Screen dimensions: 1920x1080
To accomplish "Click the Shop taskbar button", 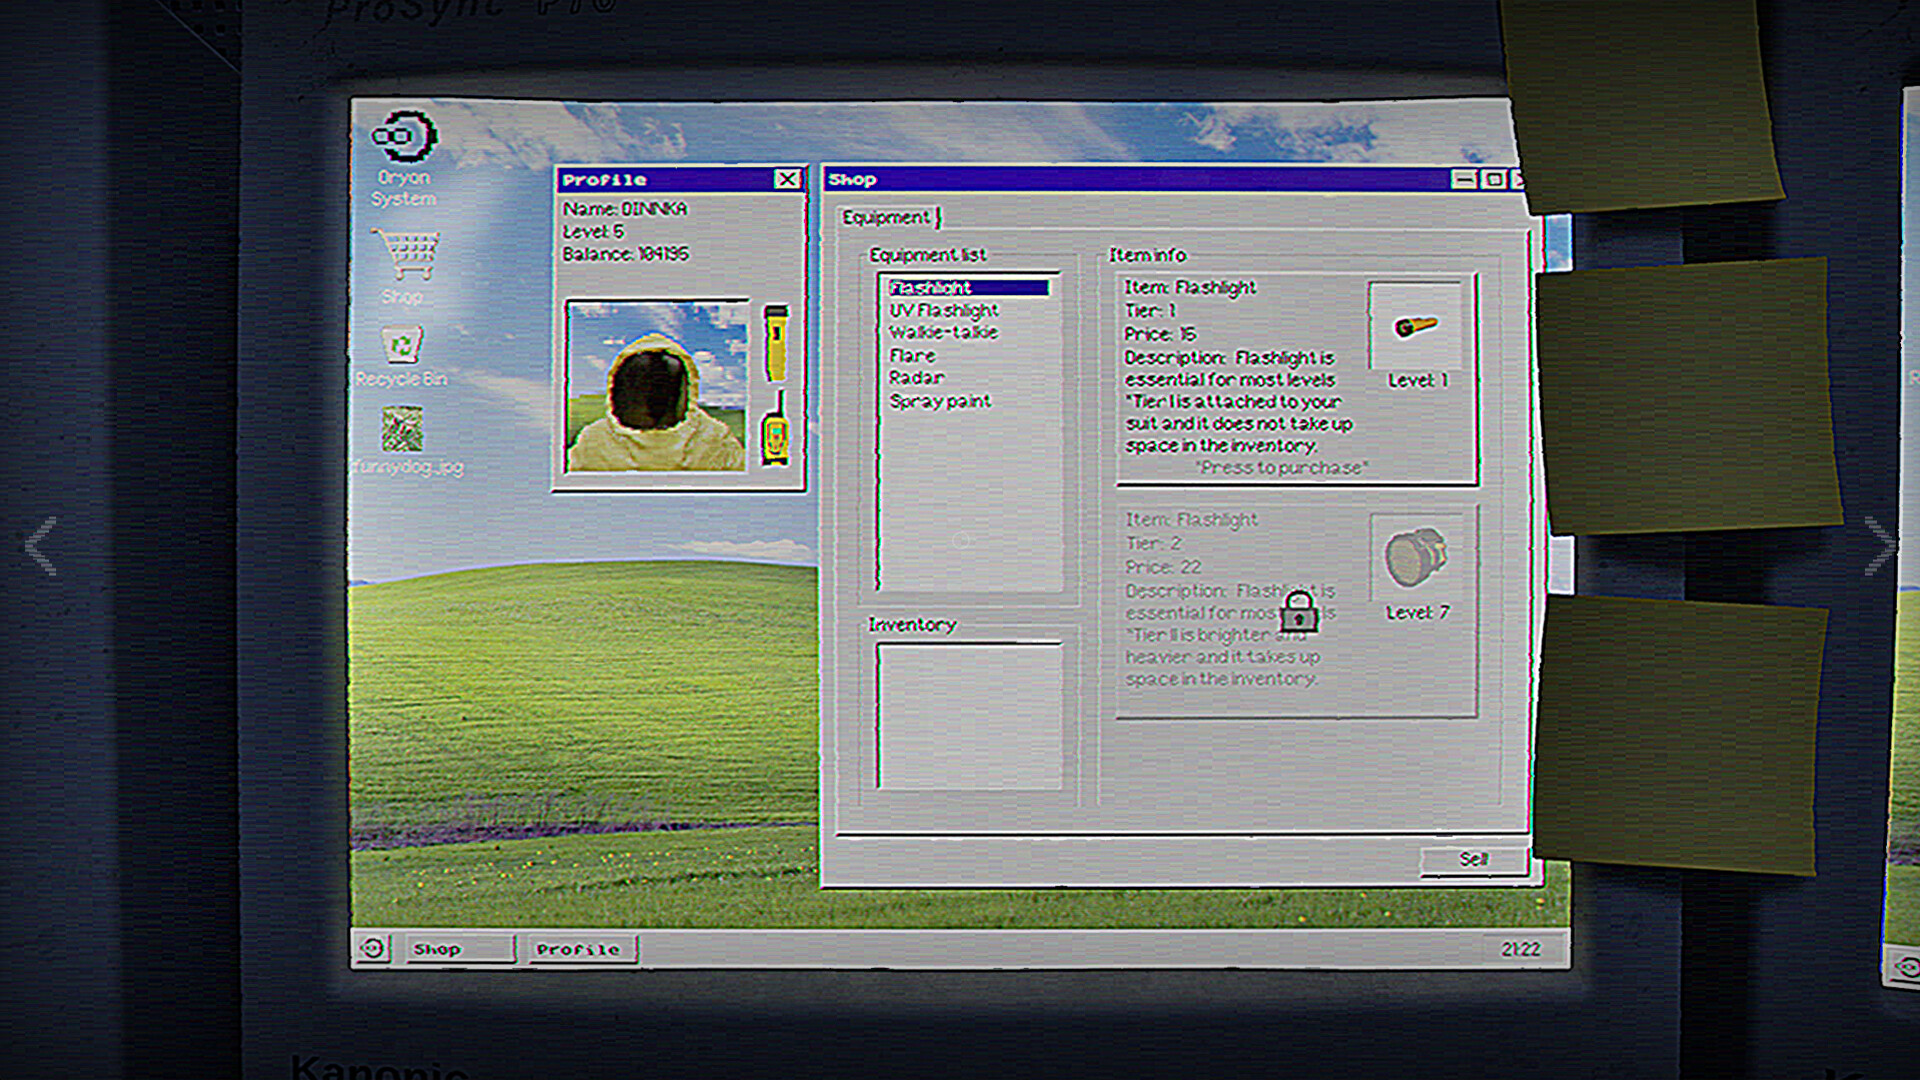I will pos(459,949).
